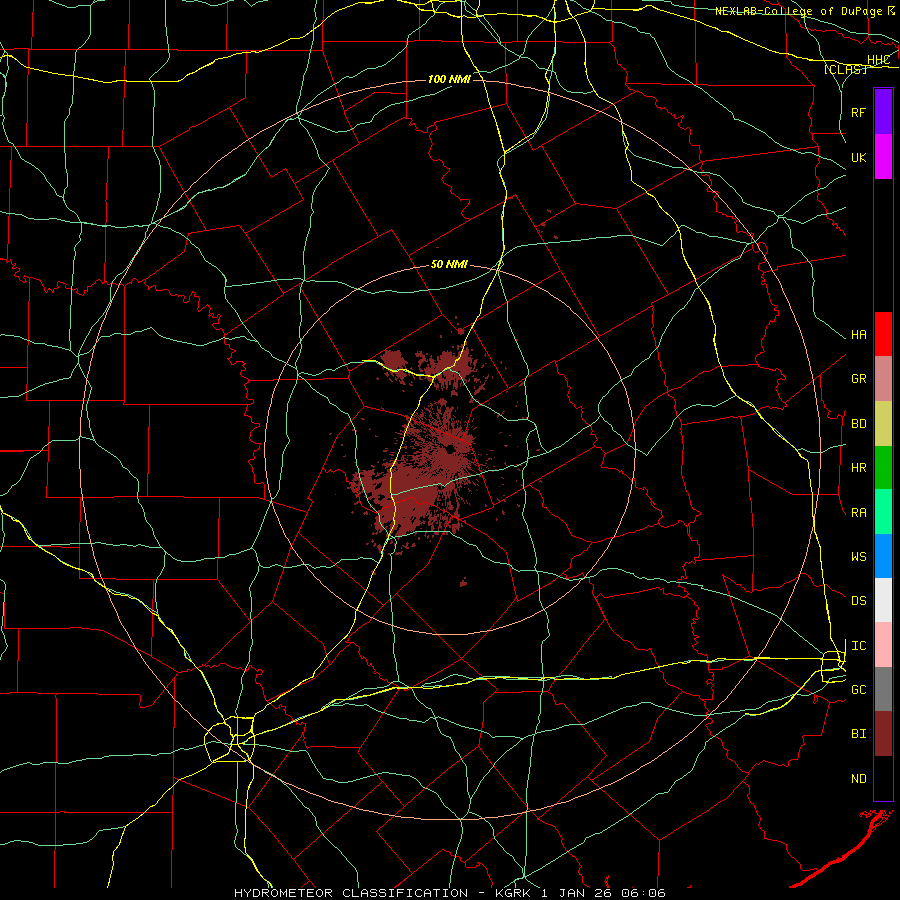Select the GC gray legend swatch
The image size is (900, 900).
tap(883, 689)
